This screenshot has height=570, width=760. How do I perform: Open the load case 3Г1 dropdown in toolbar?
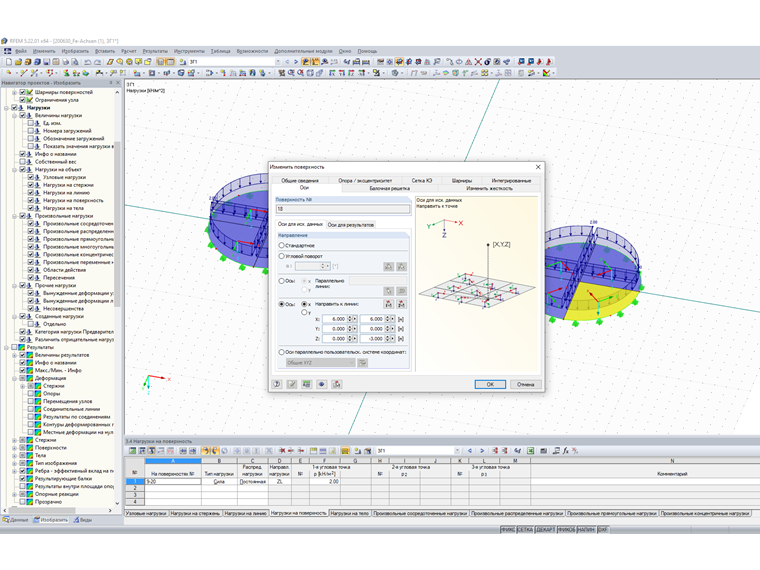pos(278,62)
